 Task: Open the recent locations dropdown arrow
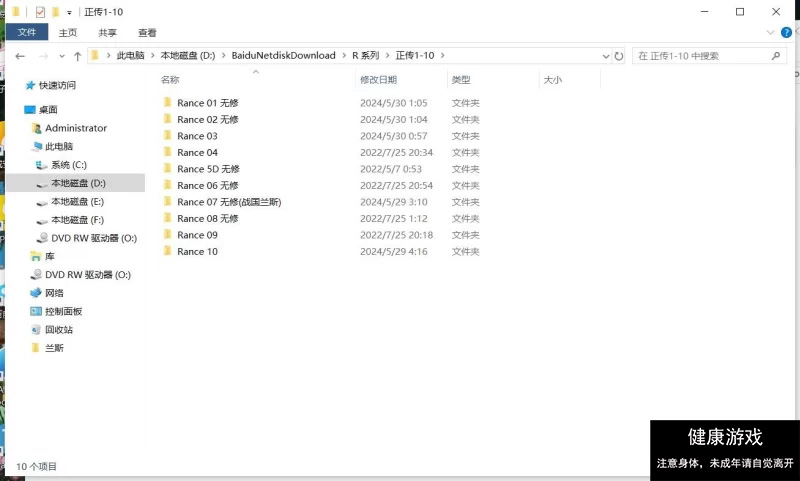(62, 56)
